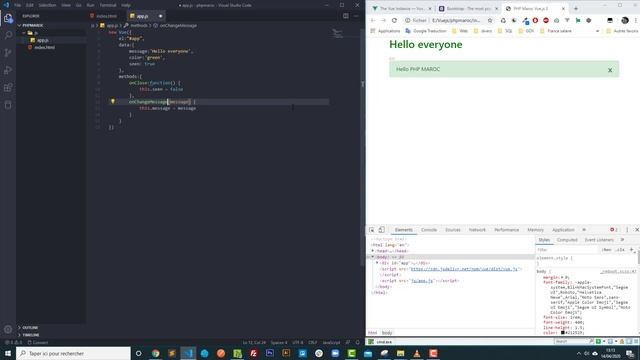Collapse the PHPMAROC folder in Explorer
Image resolution: width=640 pixels, height=360 pixels.
[19, 25]
